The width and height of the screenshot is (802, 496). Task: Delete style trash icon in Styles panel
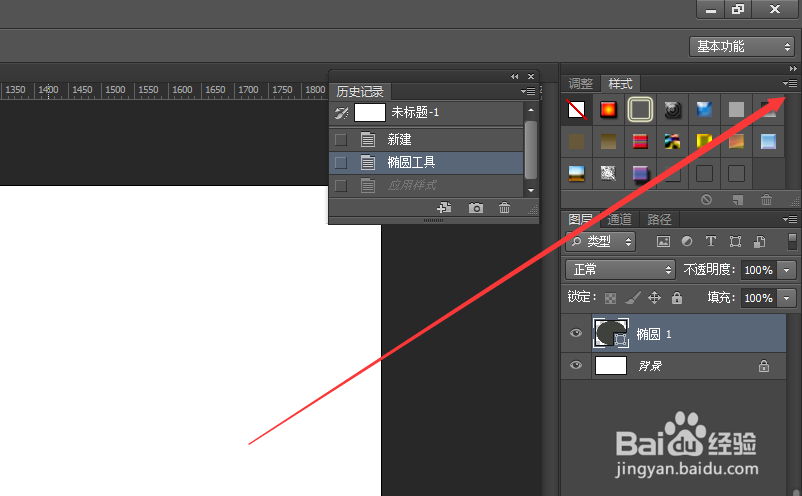point(766,199)
